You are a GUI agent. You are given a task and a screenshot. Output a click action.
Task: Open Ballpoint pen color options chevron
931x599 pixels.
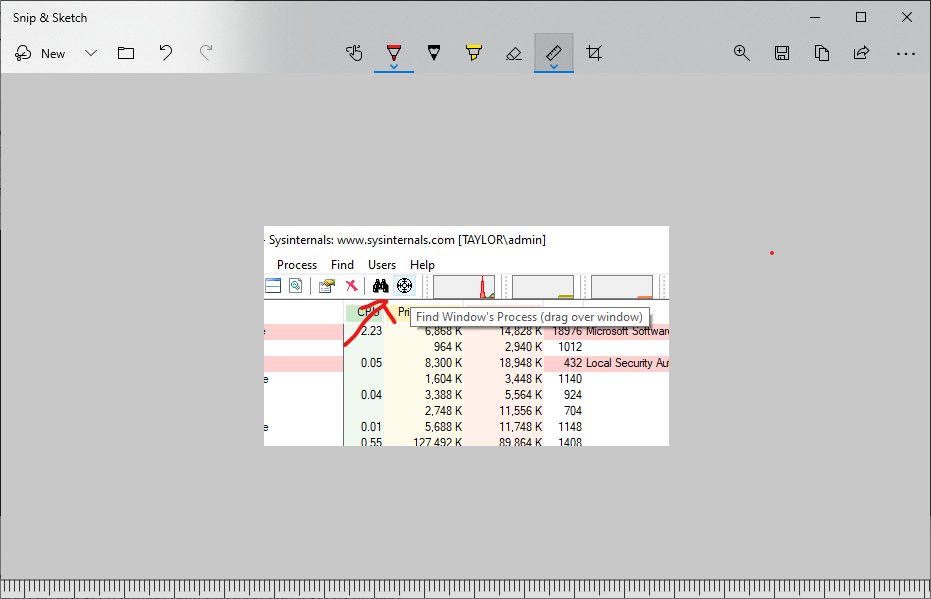[394, 67]
